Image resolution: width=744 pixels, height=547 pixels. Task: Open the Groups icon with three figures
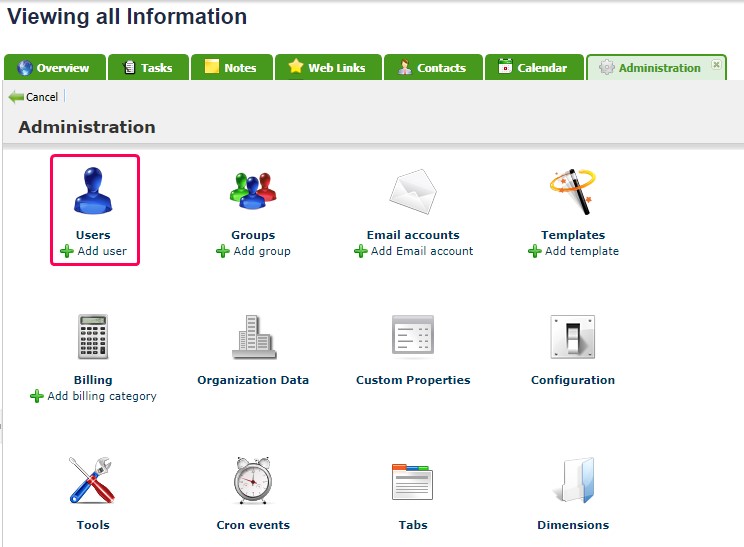[253, 191]
